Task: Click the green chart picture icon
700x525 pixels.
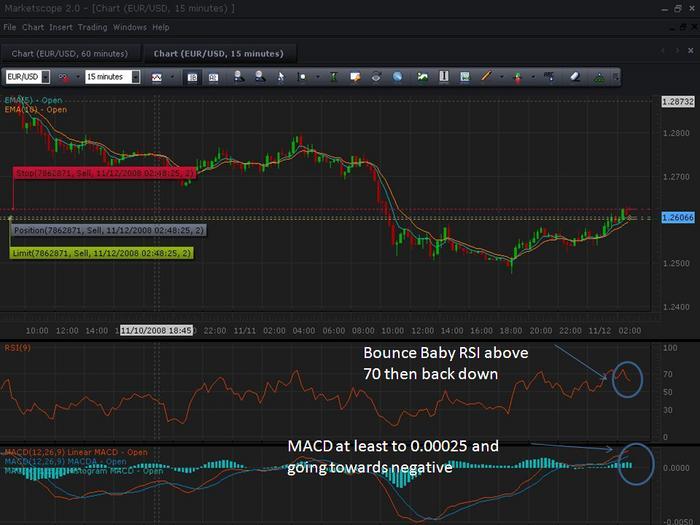Action: click(422, 77)
